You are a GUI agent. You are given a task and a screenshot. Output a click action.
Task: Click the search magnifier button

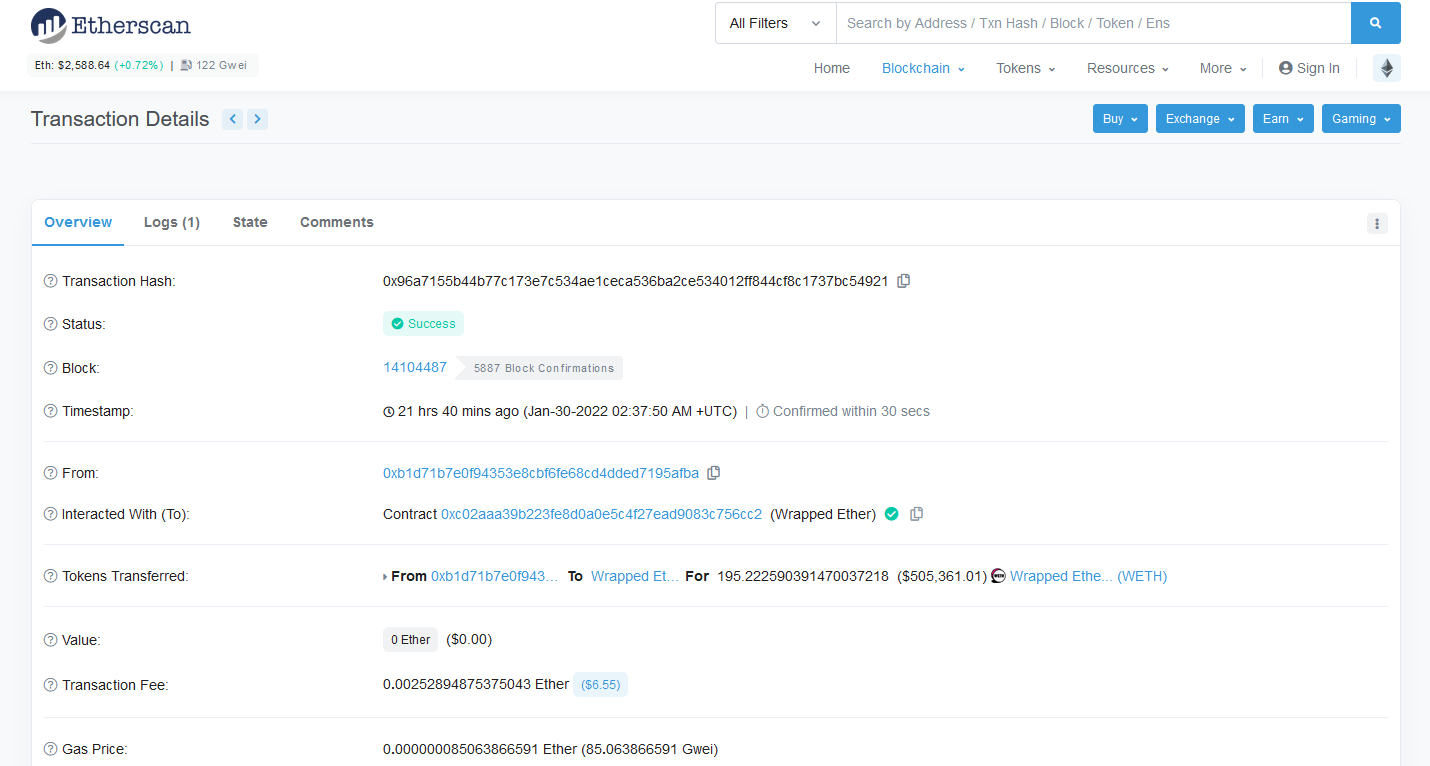[x=1375, y=23]
